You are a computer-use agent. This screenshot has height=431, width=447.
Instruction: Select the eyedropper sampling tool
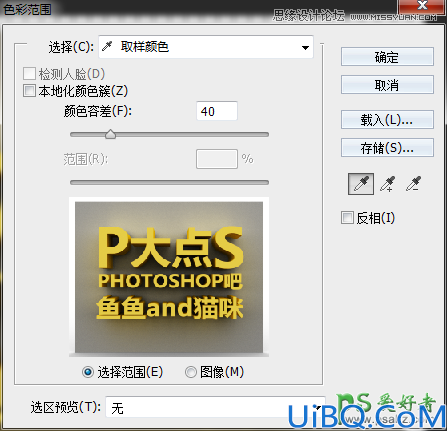tap(361, 184)
